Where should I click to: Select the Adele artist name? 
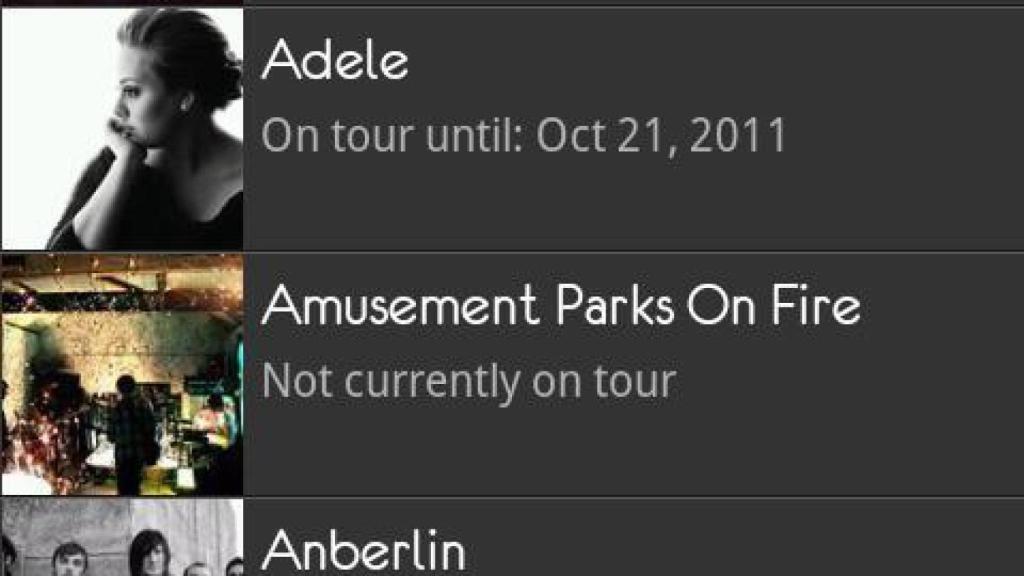[x=334, y=62]
